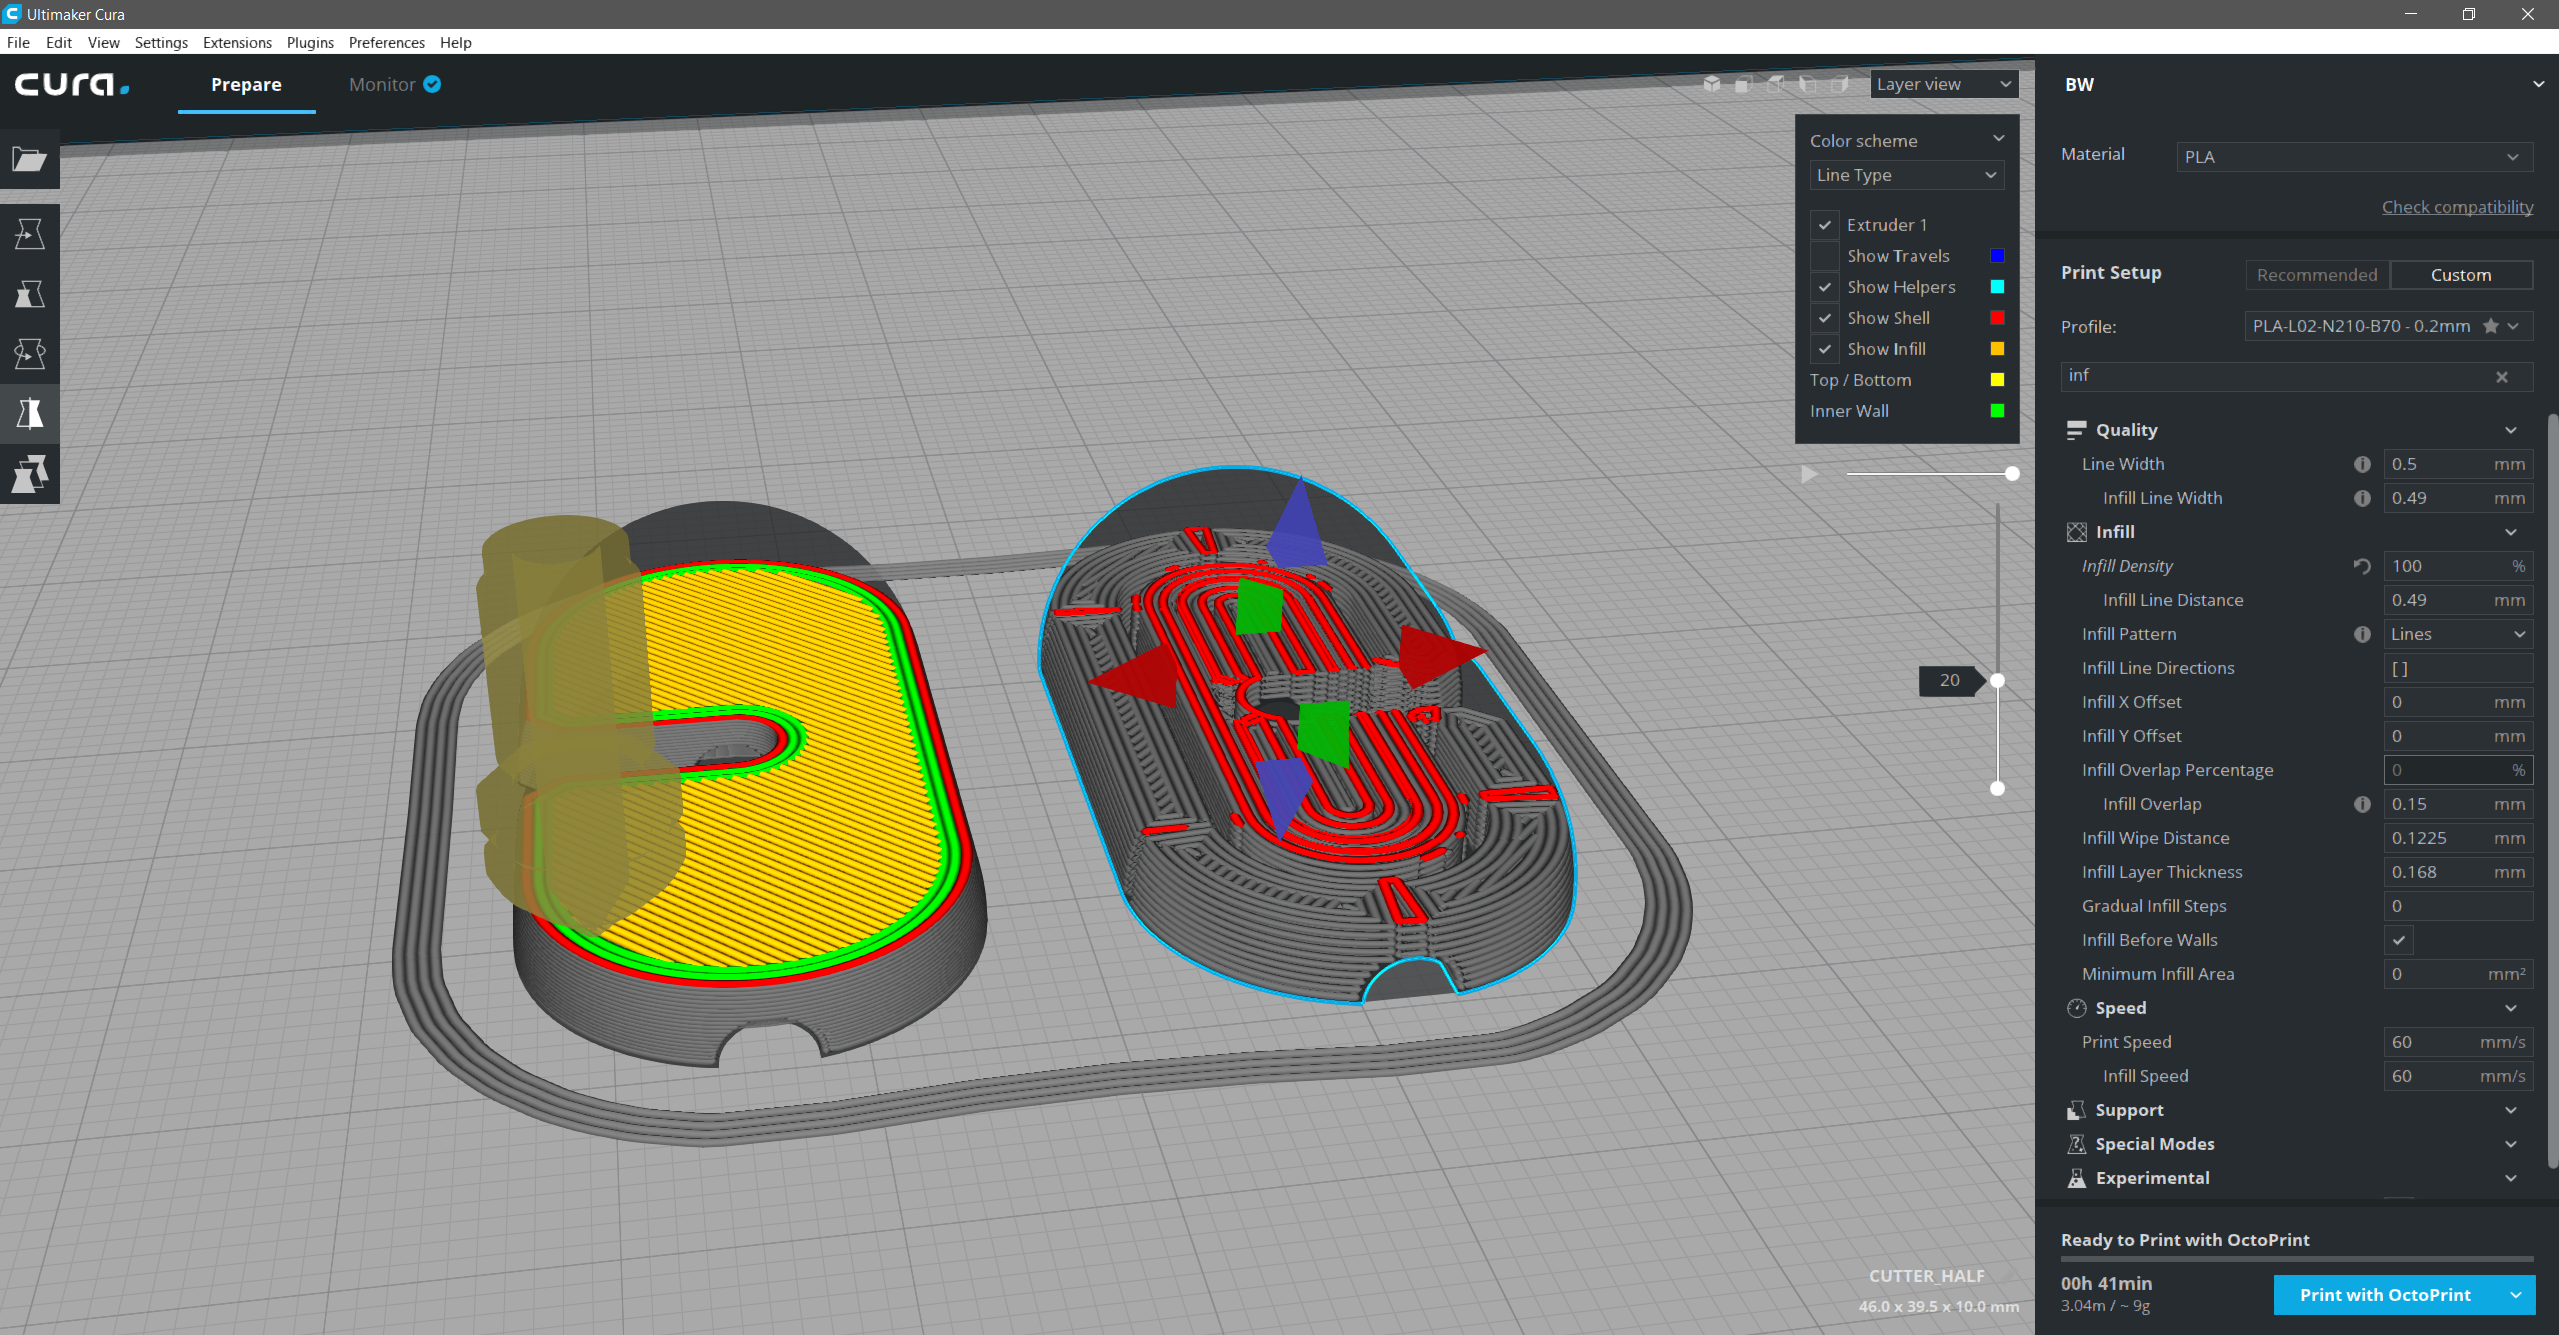This screenshot has height=1335, width=2559.
Task: Click the info icon beside Line Width
Action: [x=2362, y=464]
